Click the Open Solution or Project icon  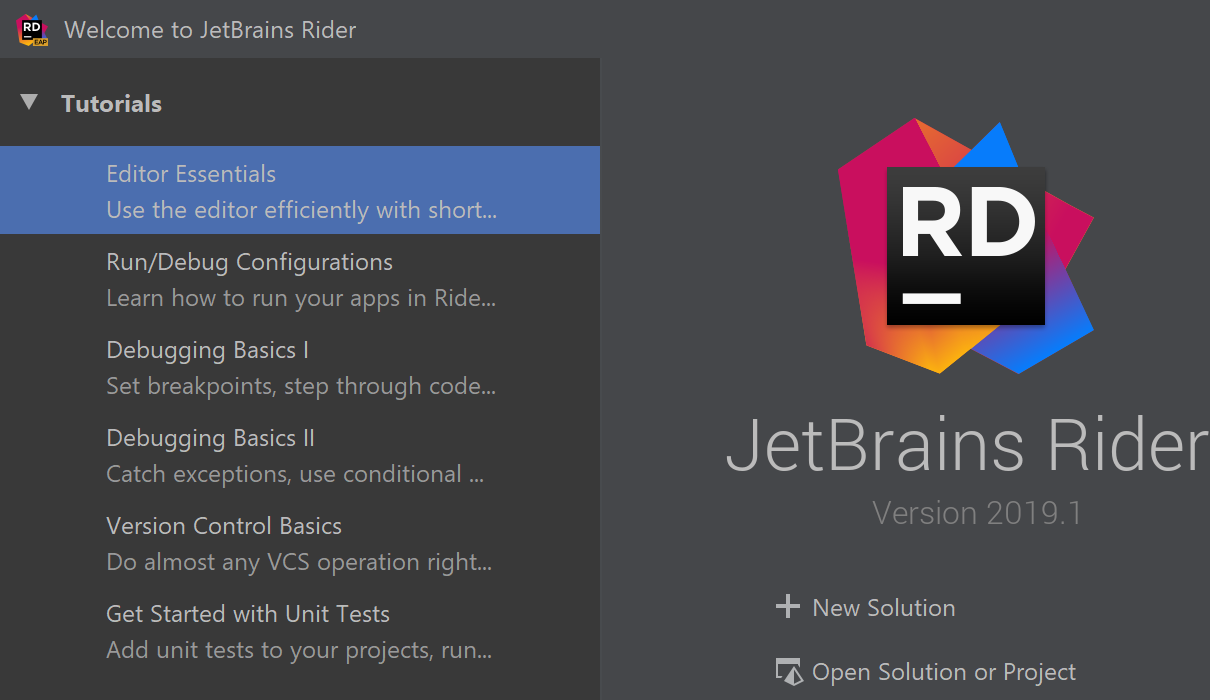789,672
